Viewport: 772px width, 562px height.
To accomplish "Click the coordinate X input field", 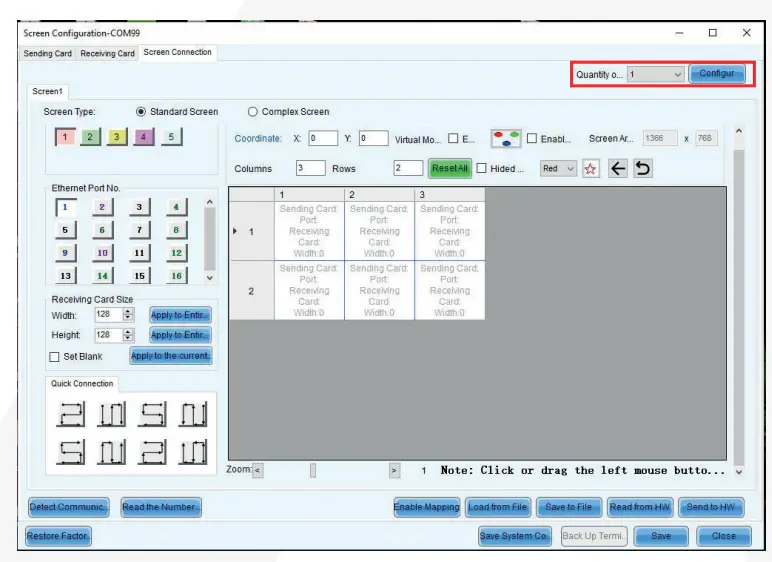I will (x=323, y=138).
